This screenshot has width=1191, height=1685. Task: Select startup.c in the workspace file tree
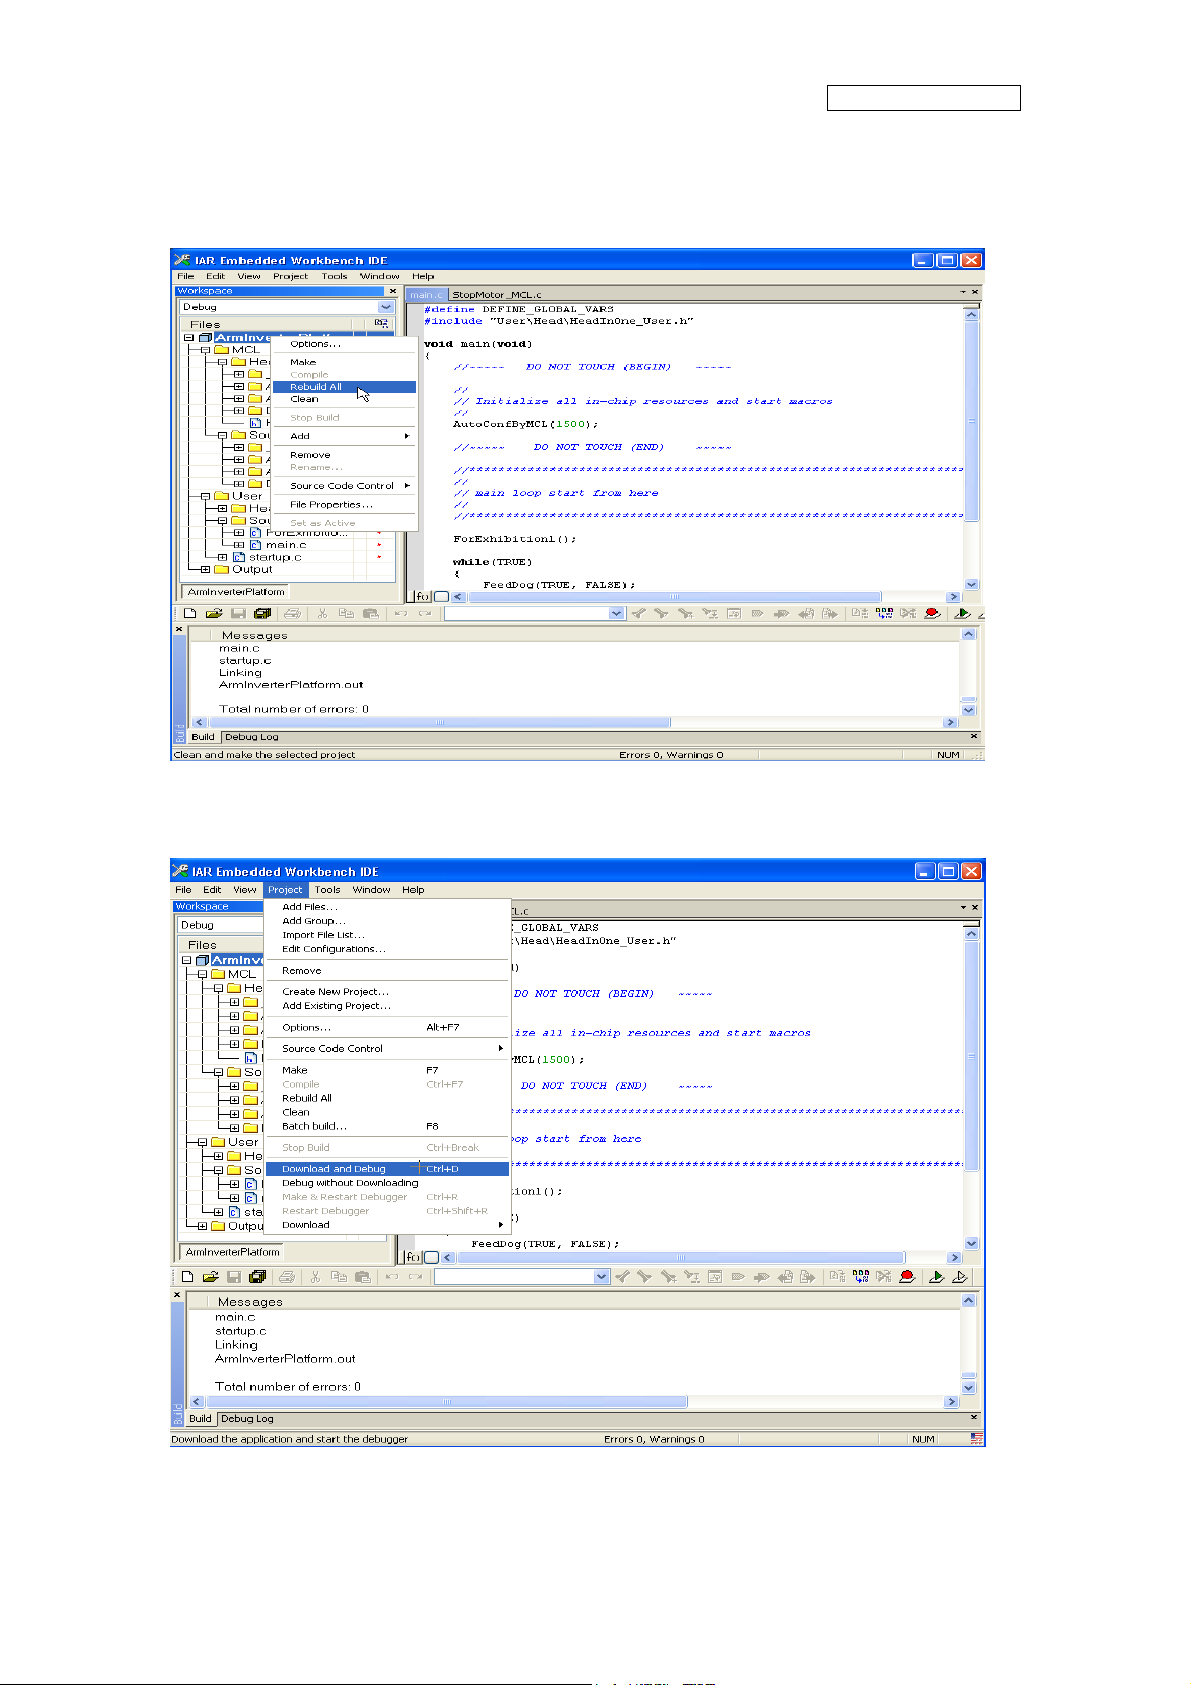pyautogui.click(x=275, y=557)
